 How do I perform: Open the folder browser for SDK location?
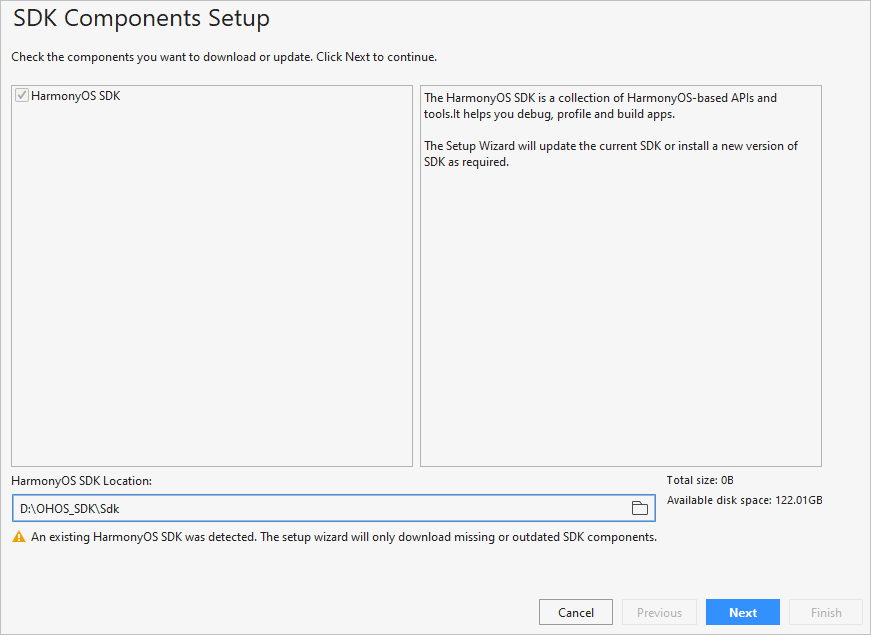pos(639,508)
